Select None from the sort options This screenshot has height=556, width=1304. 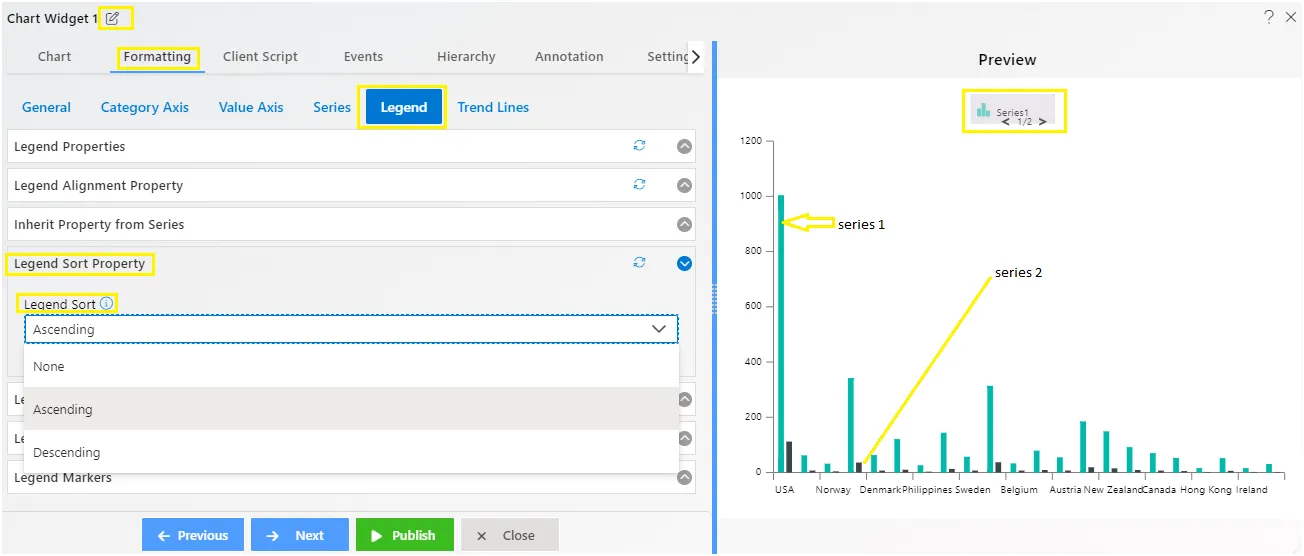[x=351, y=367]
